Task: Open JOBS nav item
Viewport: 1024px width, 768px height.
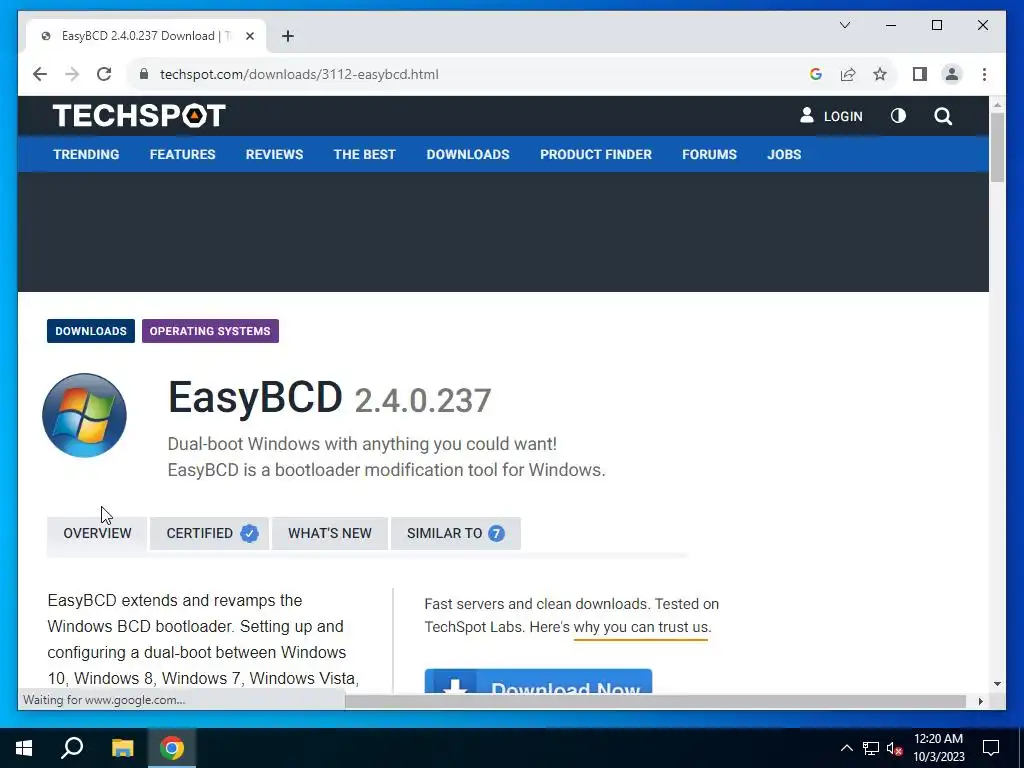Action: pos(784,155)
